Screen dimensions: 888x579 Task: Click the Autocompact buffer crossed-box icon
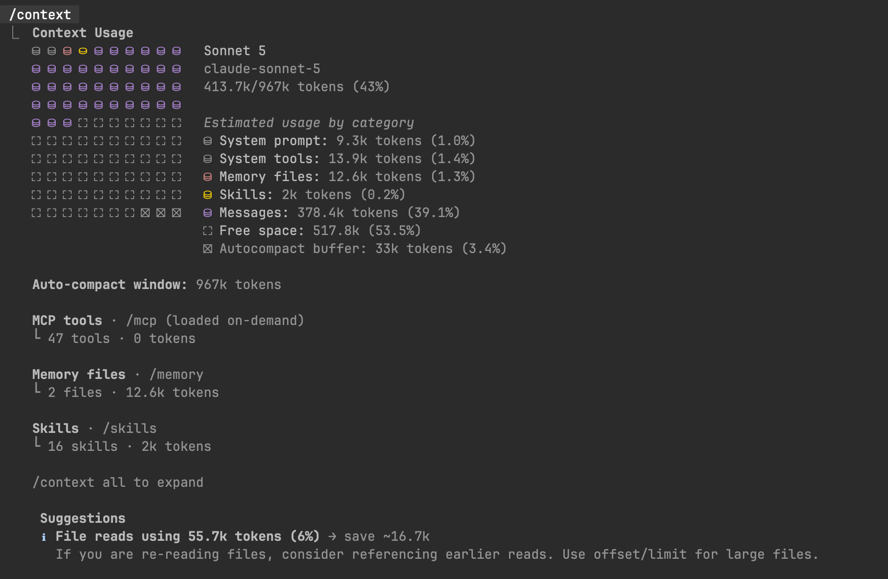coord(208,249)
